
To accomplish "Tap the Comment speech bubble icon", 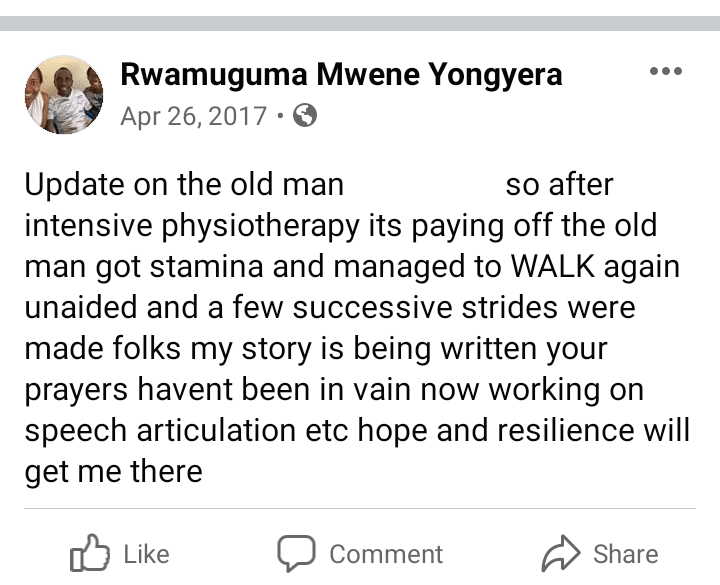I will (296, 554).
